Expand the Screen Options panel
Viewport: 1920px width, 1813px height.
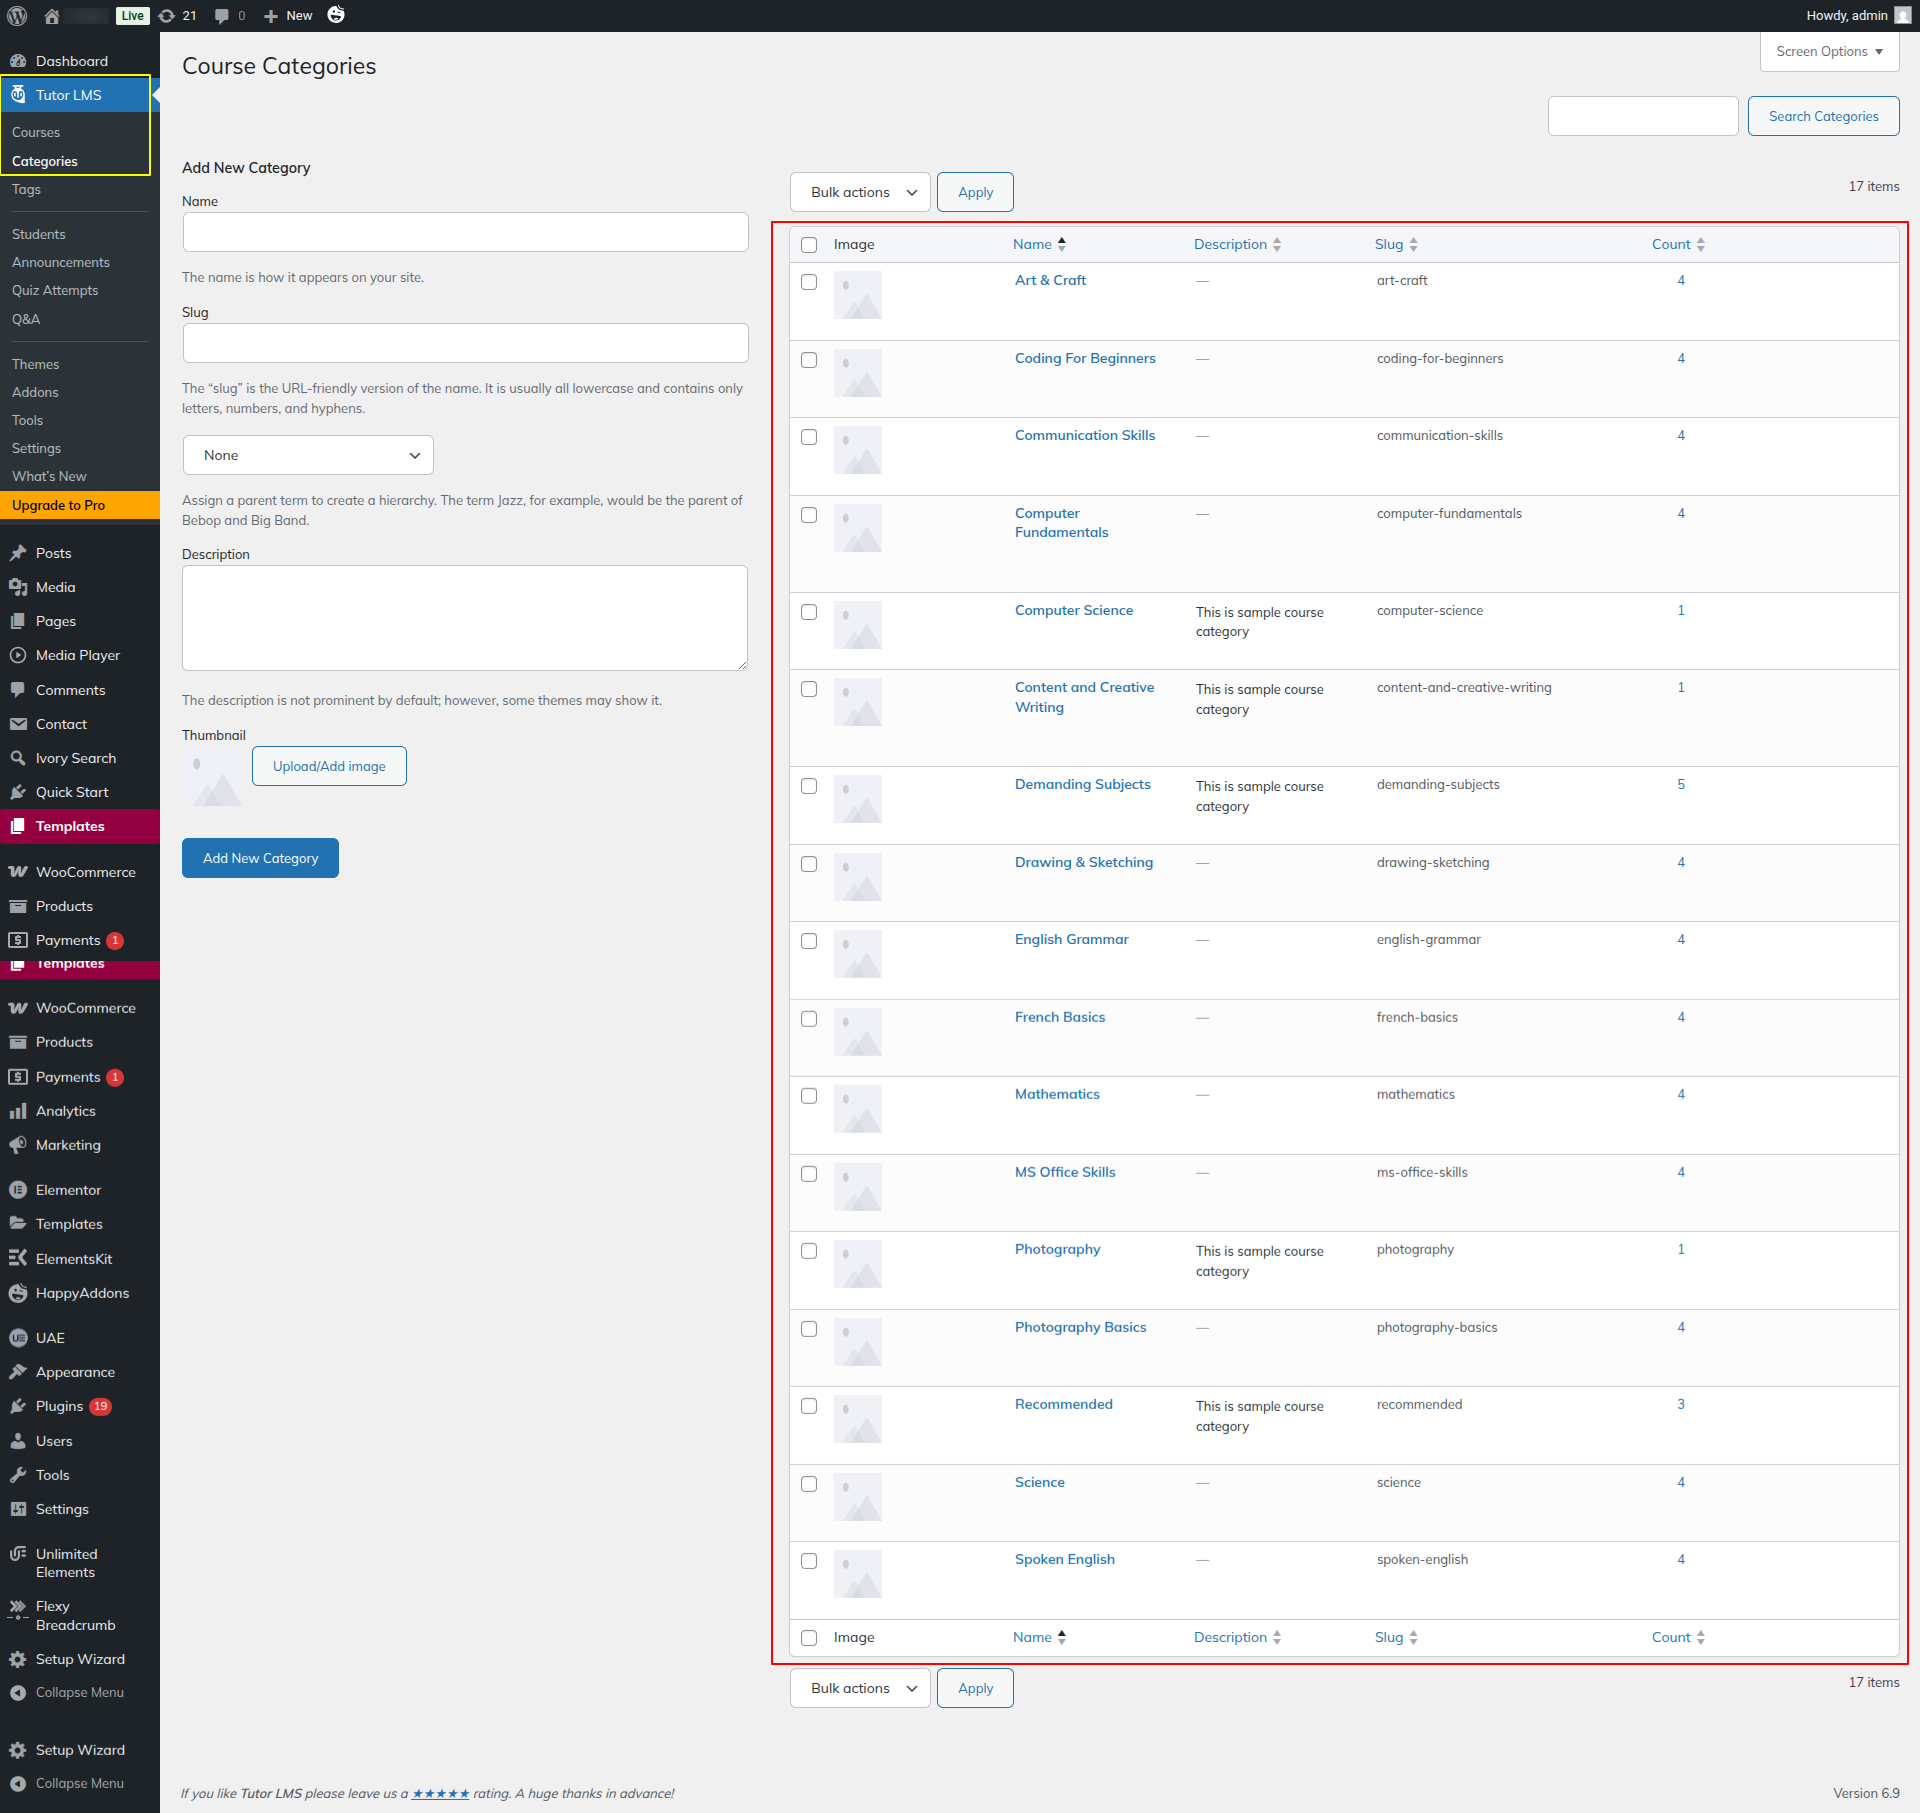[1829, 51]
